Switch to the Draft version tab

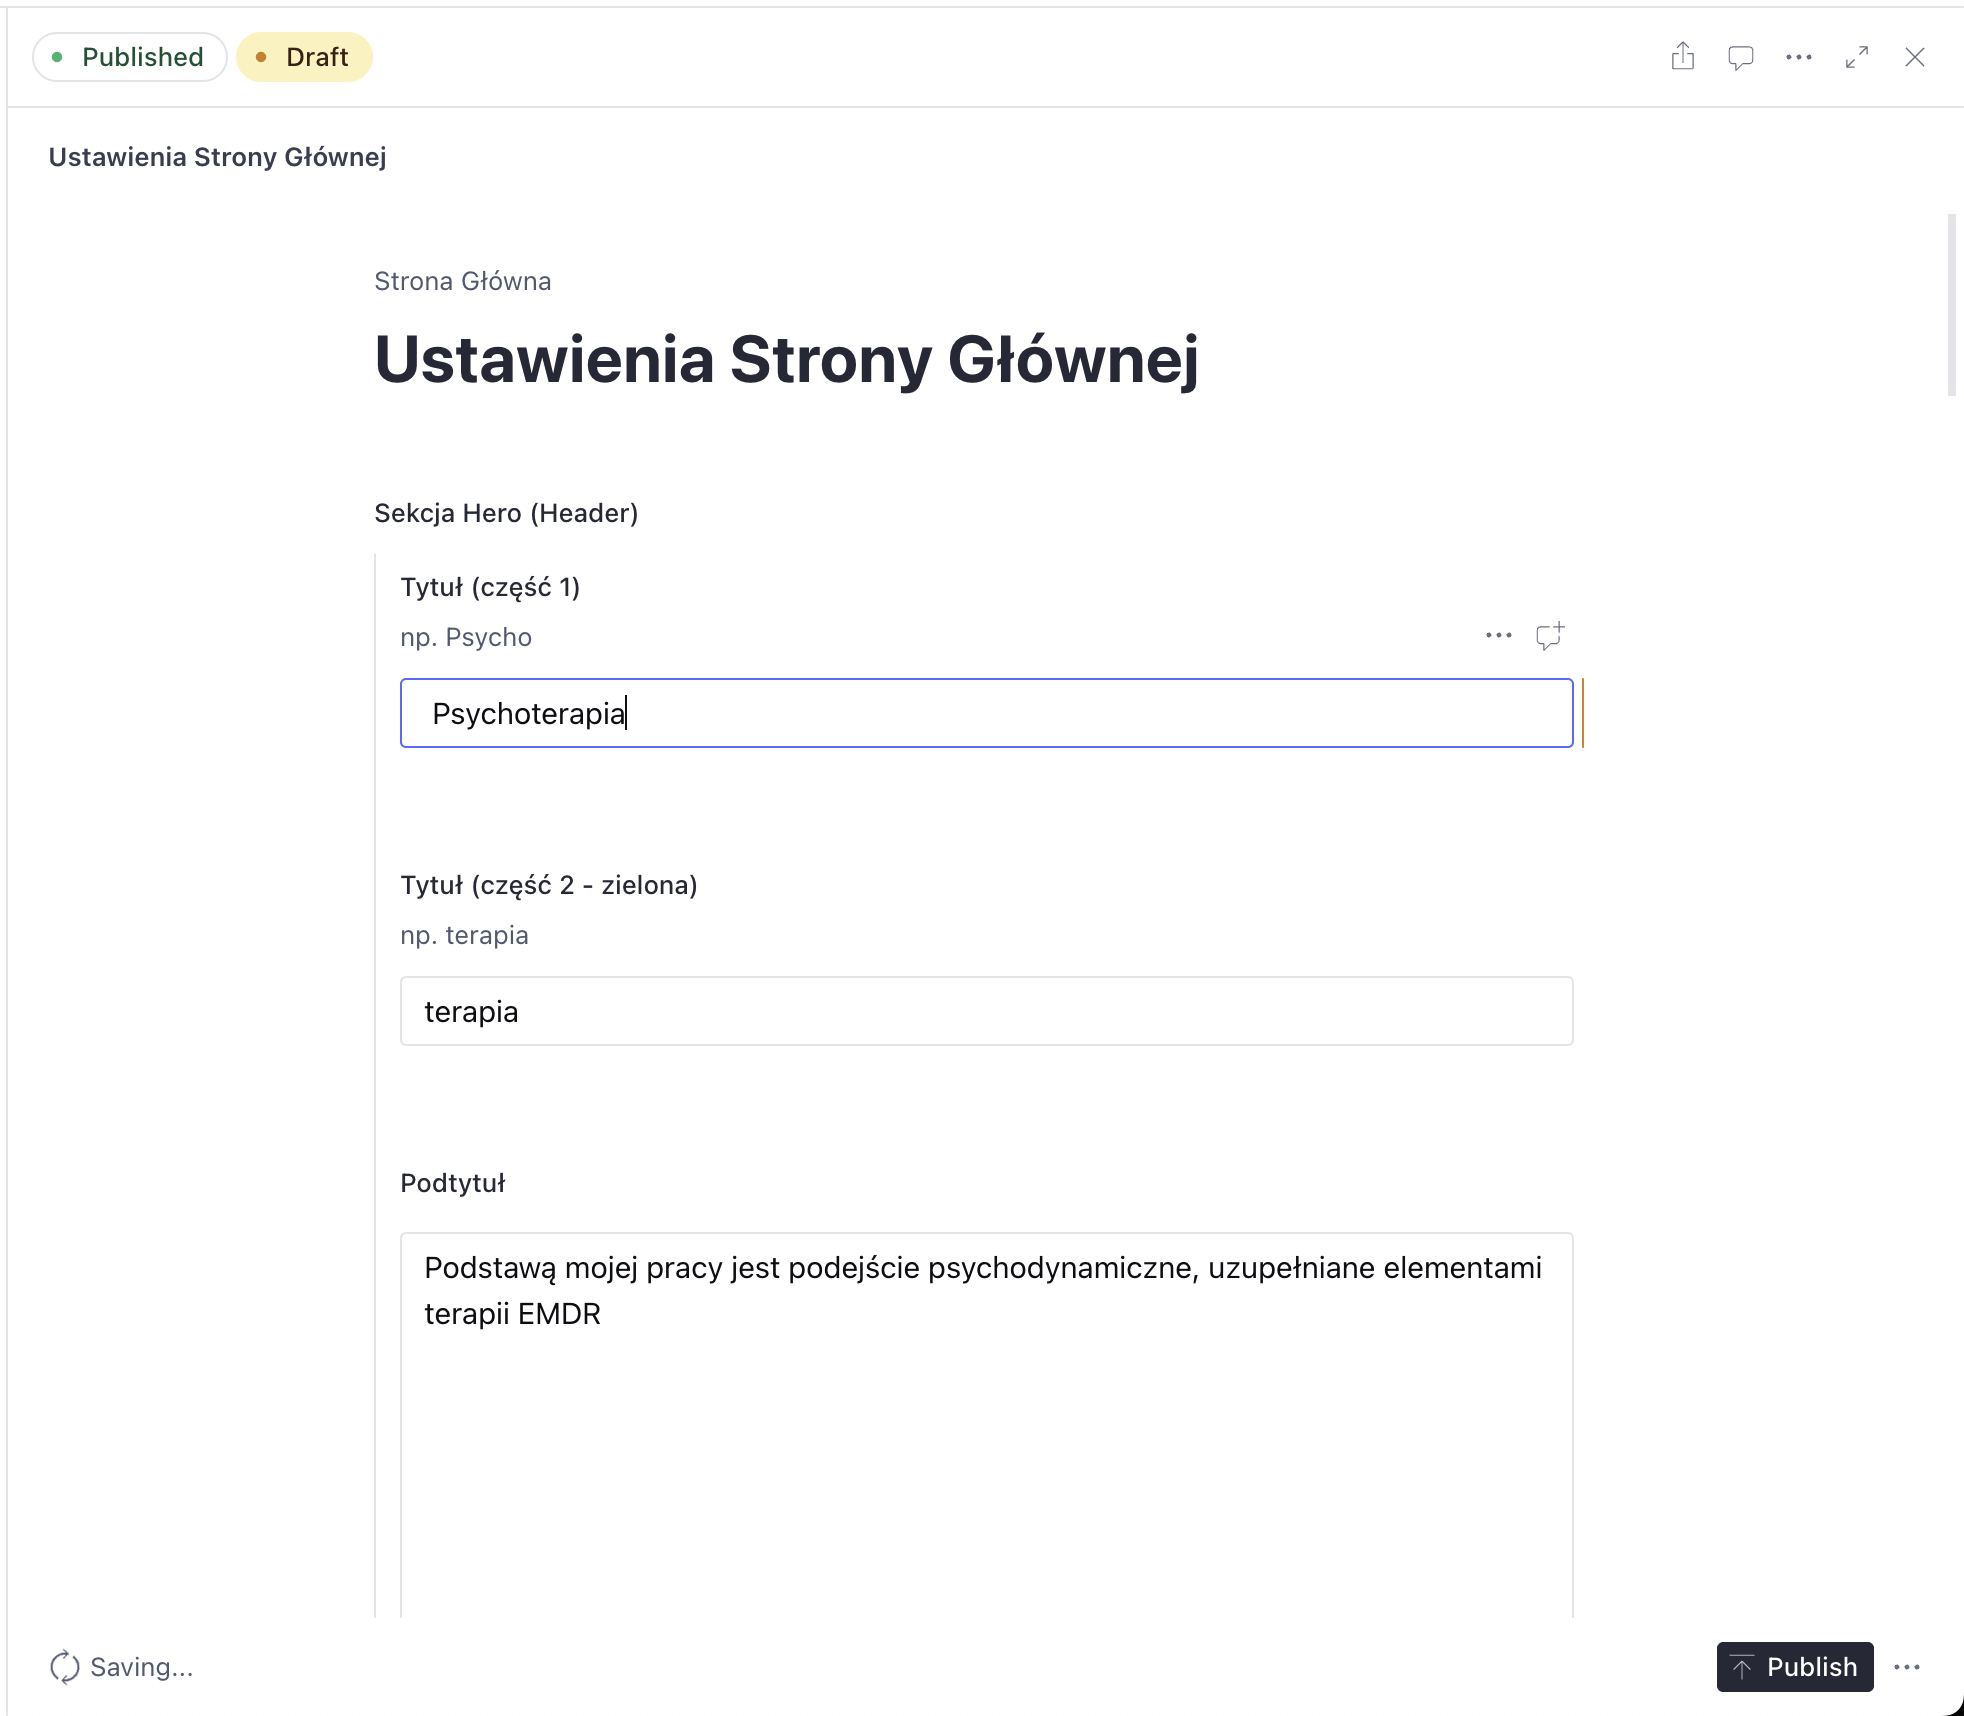click(304, 57)
